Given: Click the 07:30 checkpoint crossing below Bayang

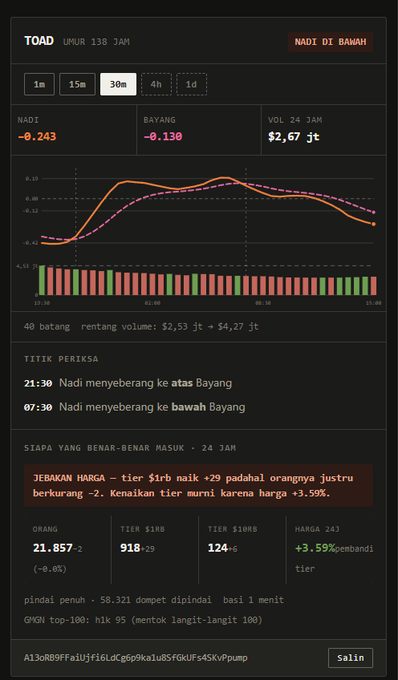Looking at the screenshot, I should (x=134, y=407).
